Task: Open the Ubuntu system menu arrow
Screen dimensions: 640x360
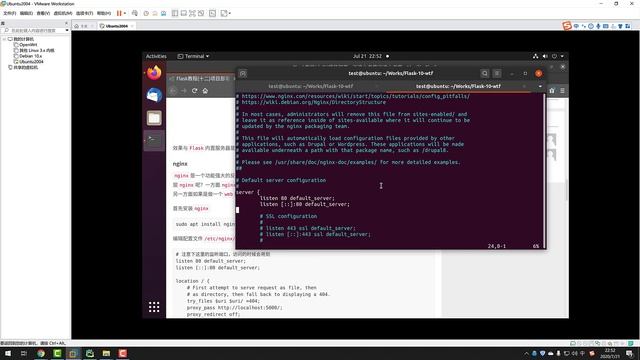Action: [562, 56]
